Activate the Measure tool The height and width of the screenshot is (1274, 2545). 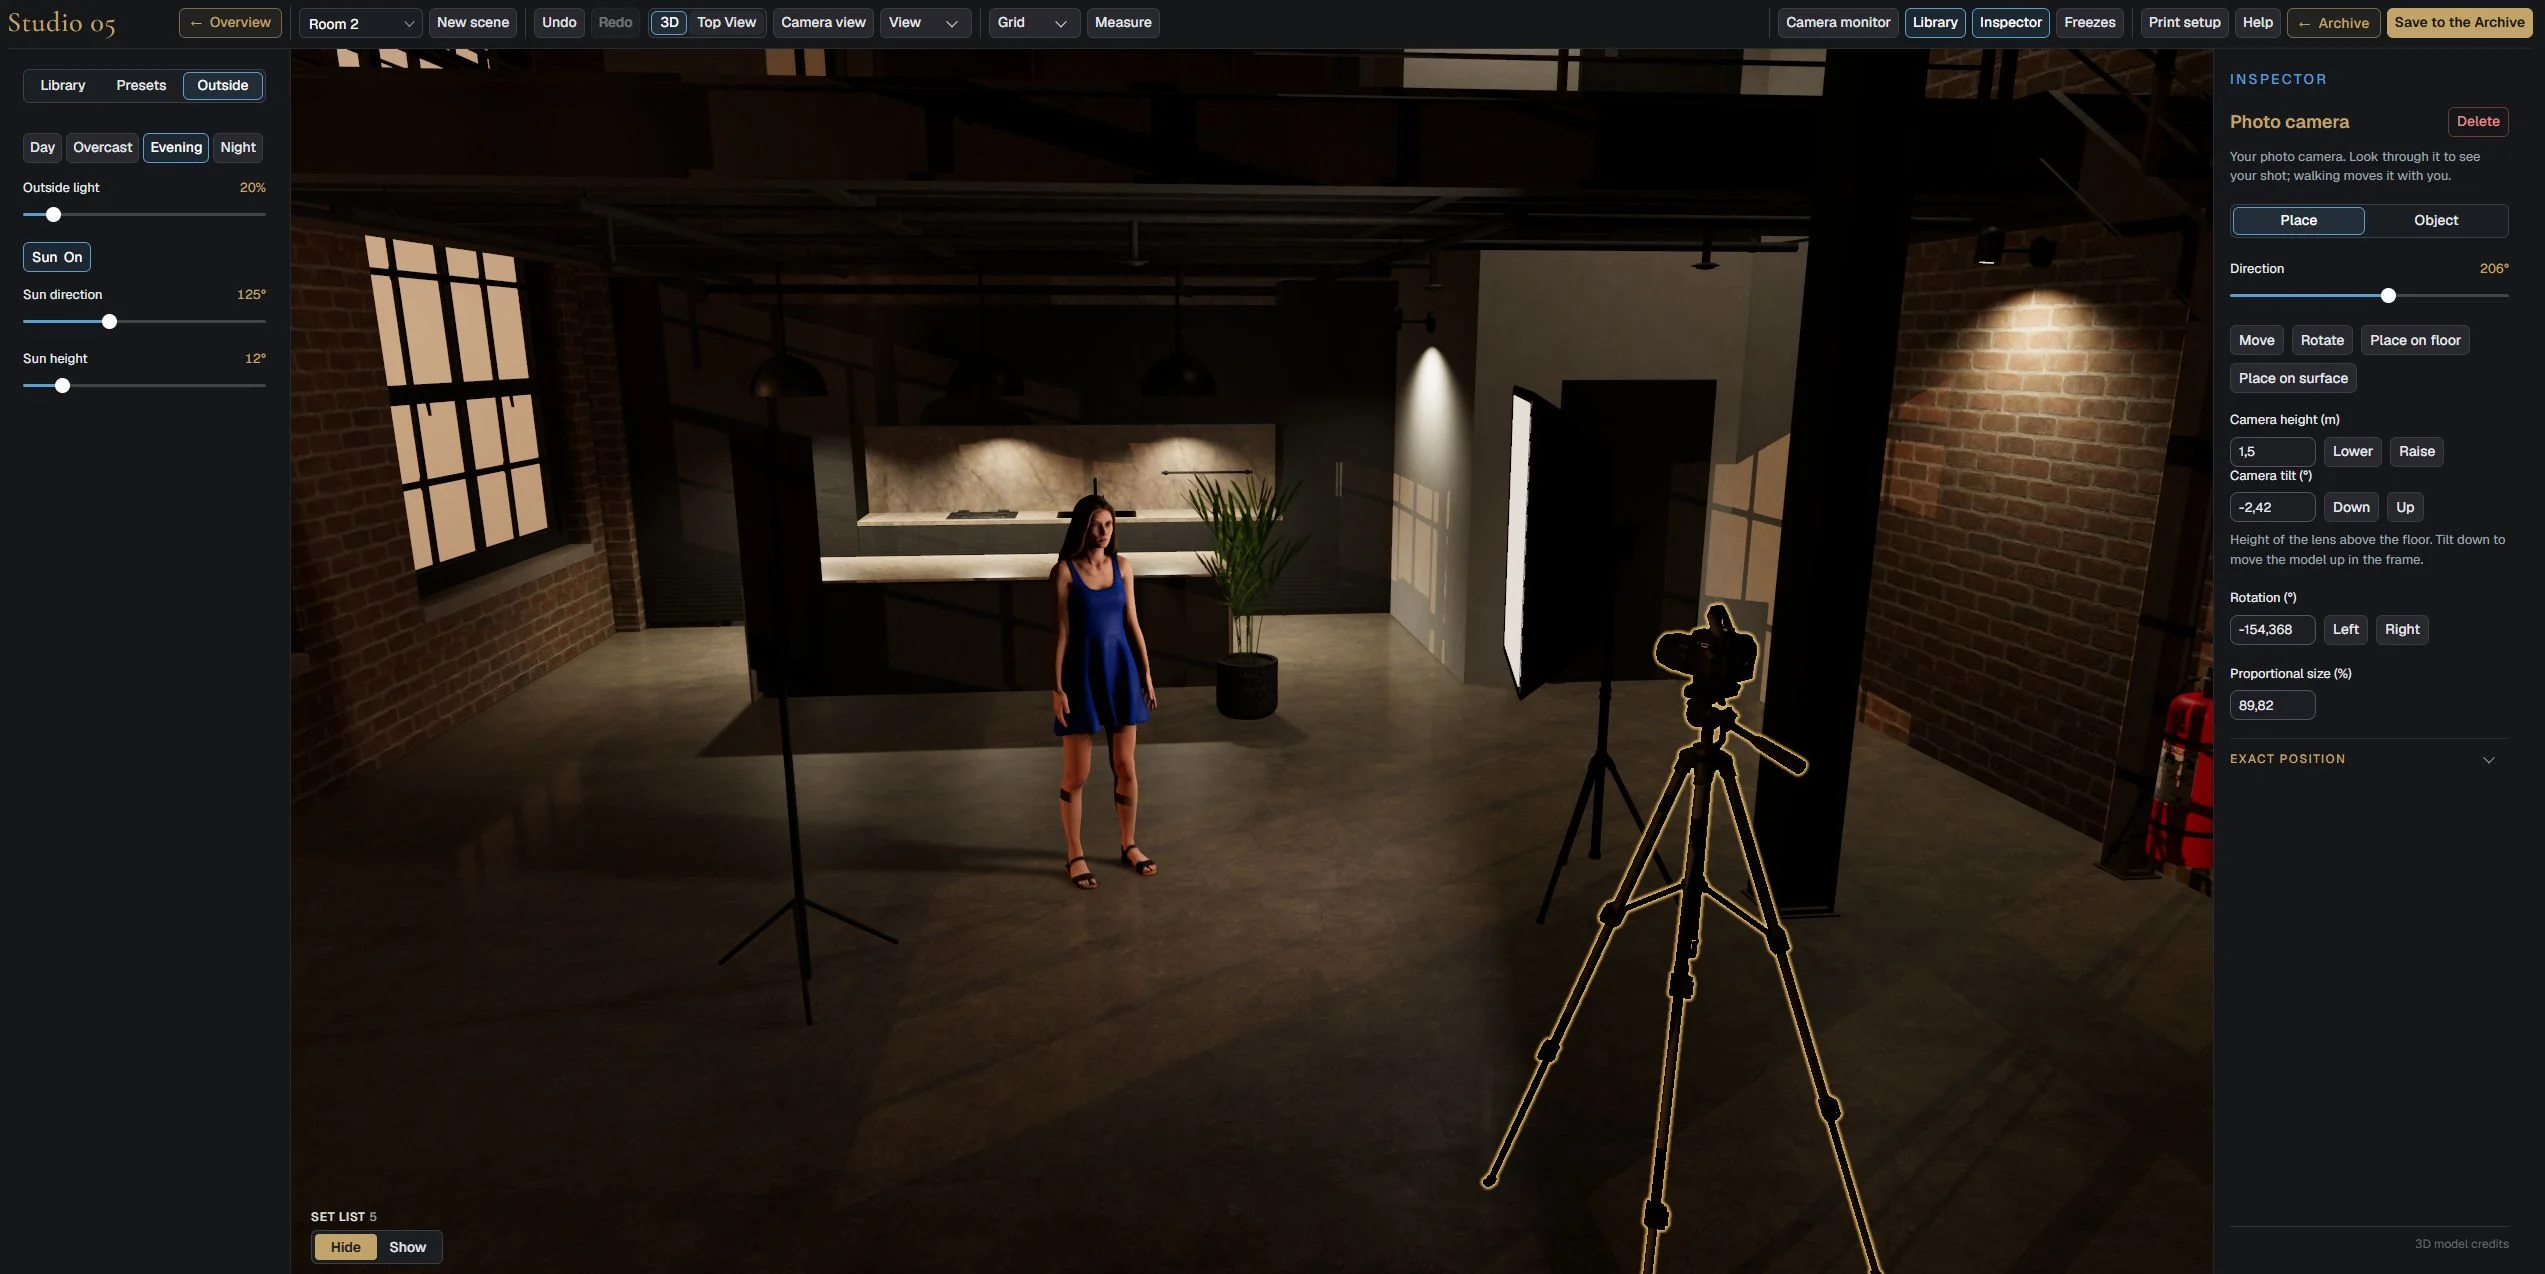coord(1123,23)
